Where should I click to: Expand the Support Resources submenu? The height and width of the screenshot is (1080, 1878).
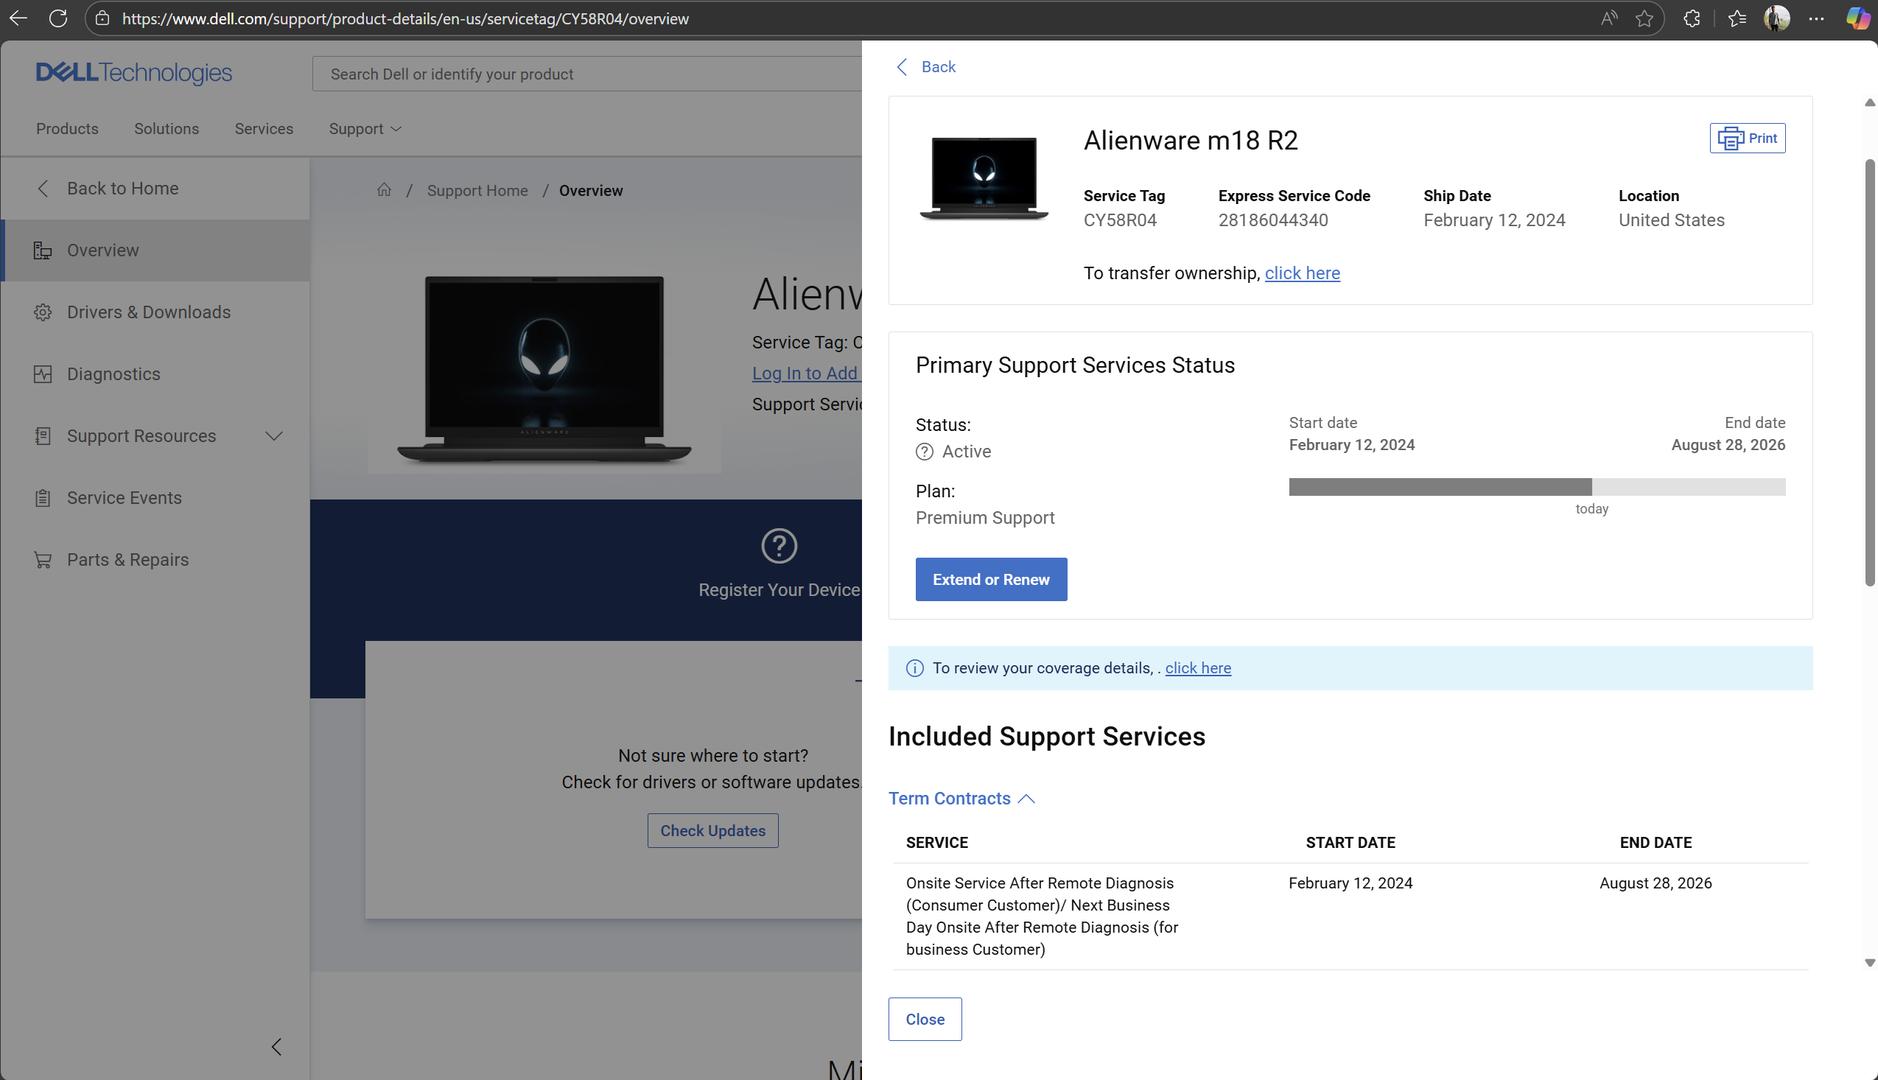[x=274, y=436]
